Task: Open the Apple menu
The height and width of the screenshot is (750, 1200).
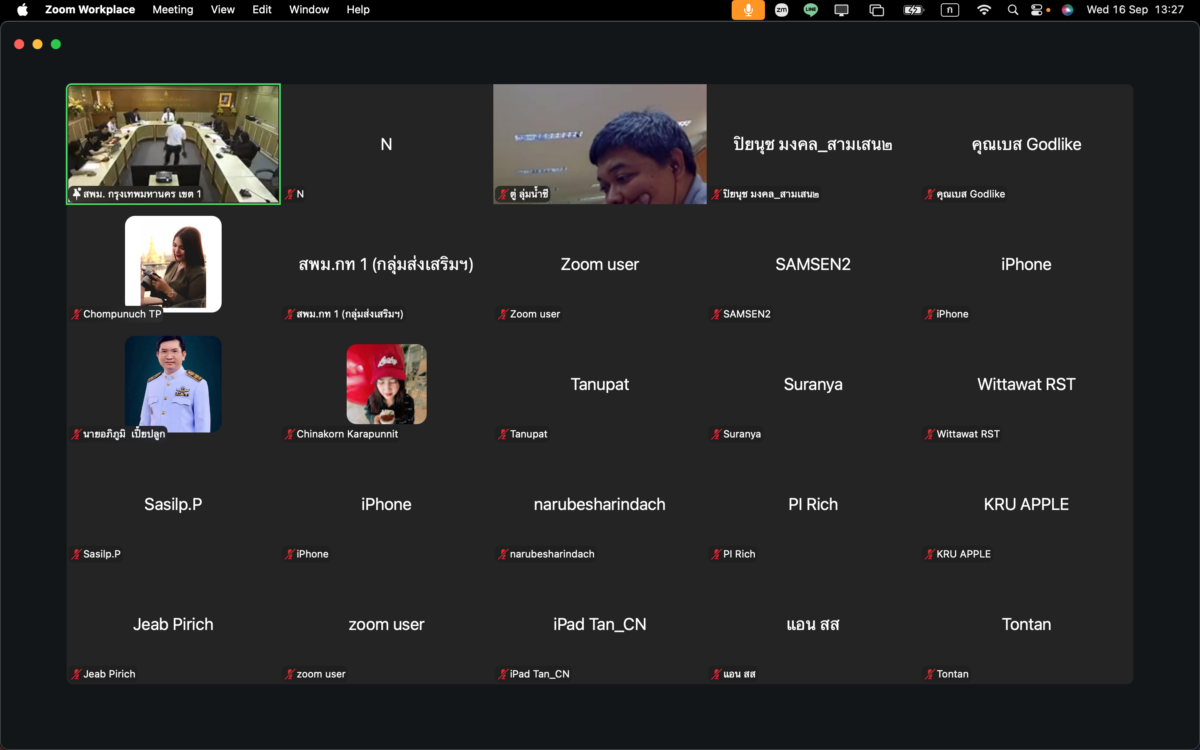Action: point(22,10)
